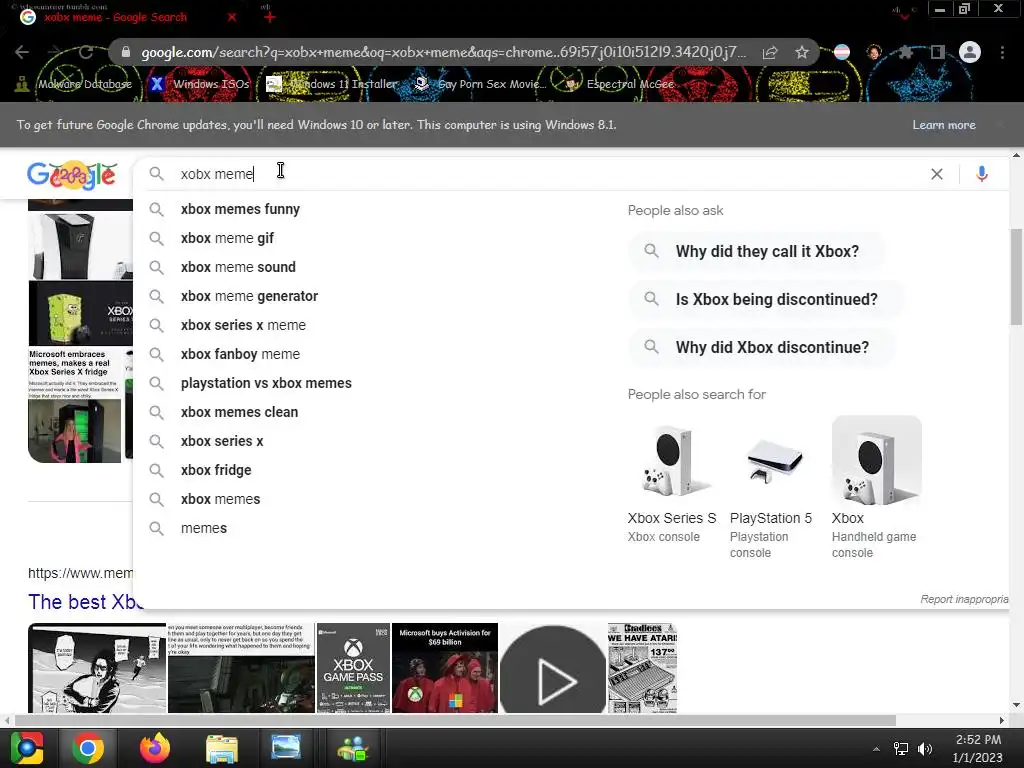Open the Malware Database bookmark
This screenshot has width=1024, height=768.
pos(74,84)
